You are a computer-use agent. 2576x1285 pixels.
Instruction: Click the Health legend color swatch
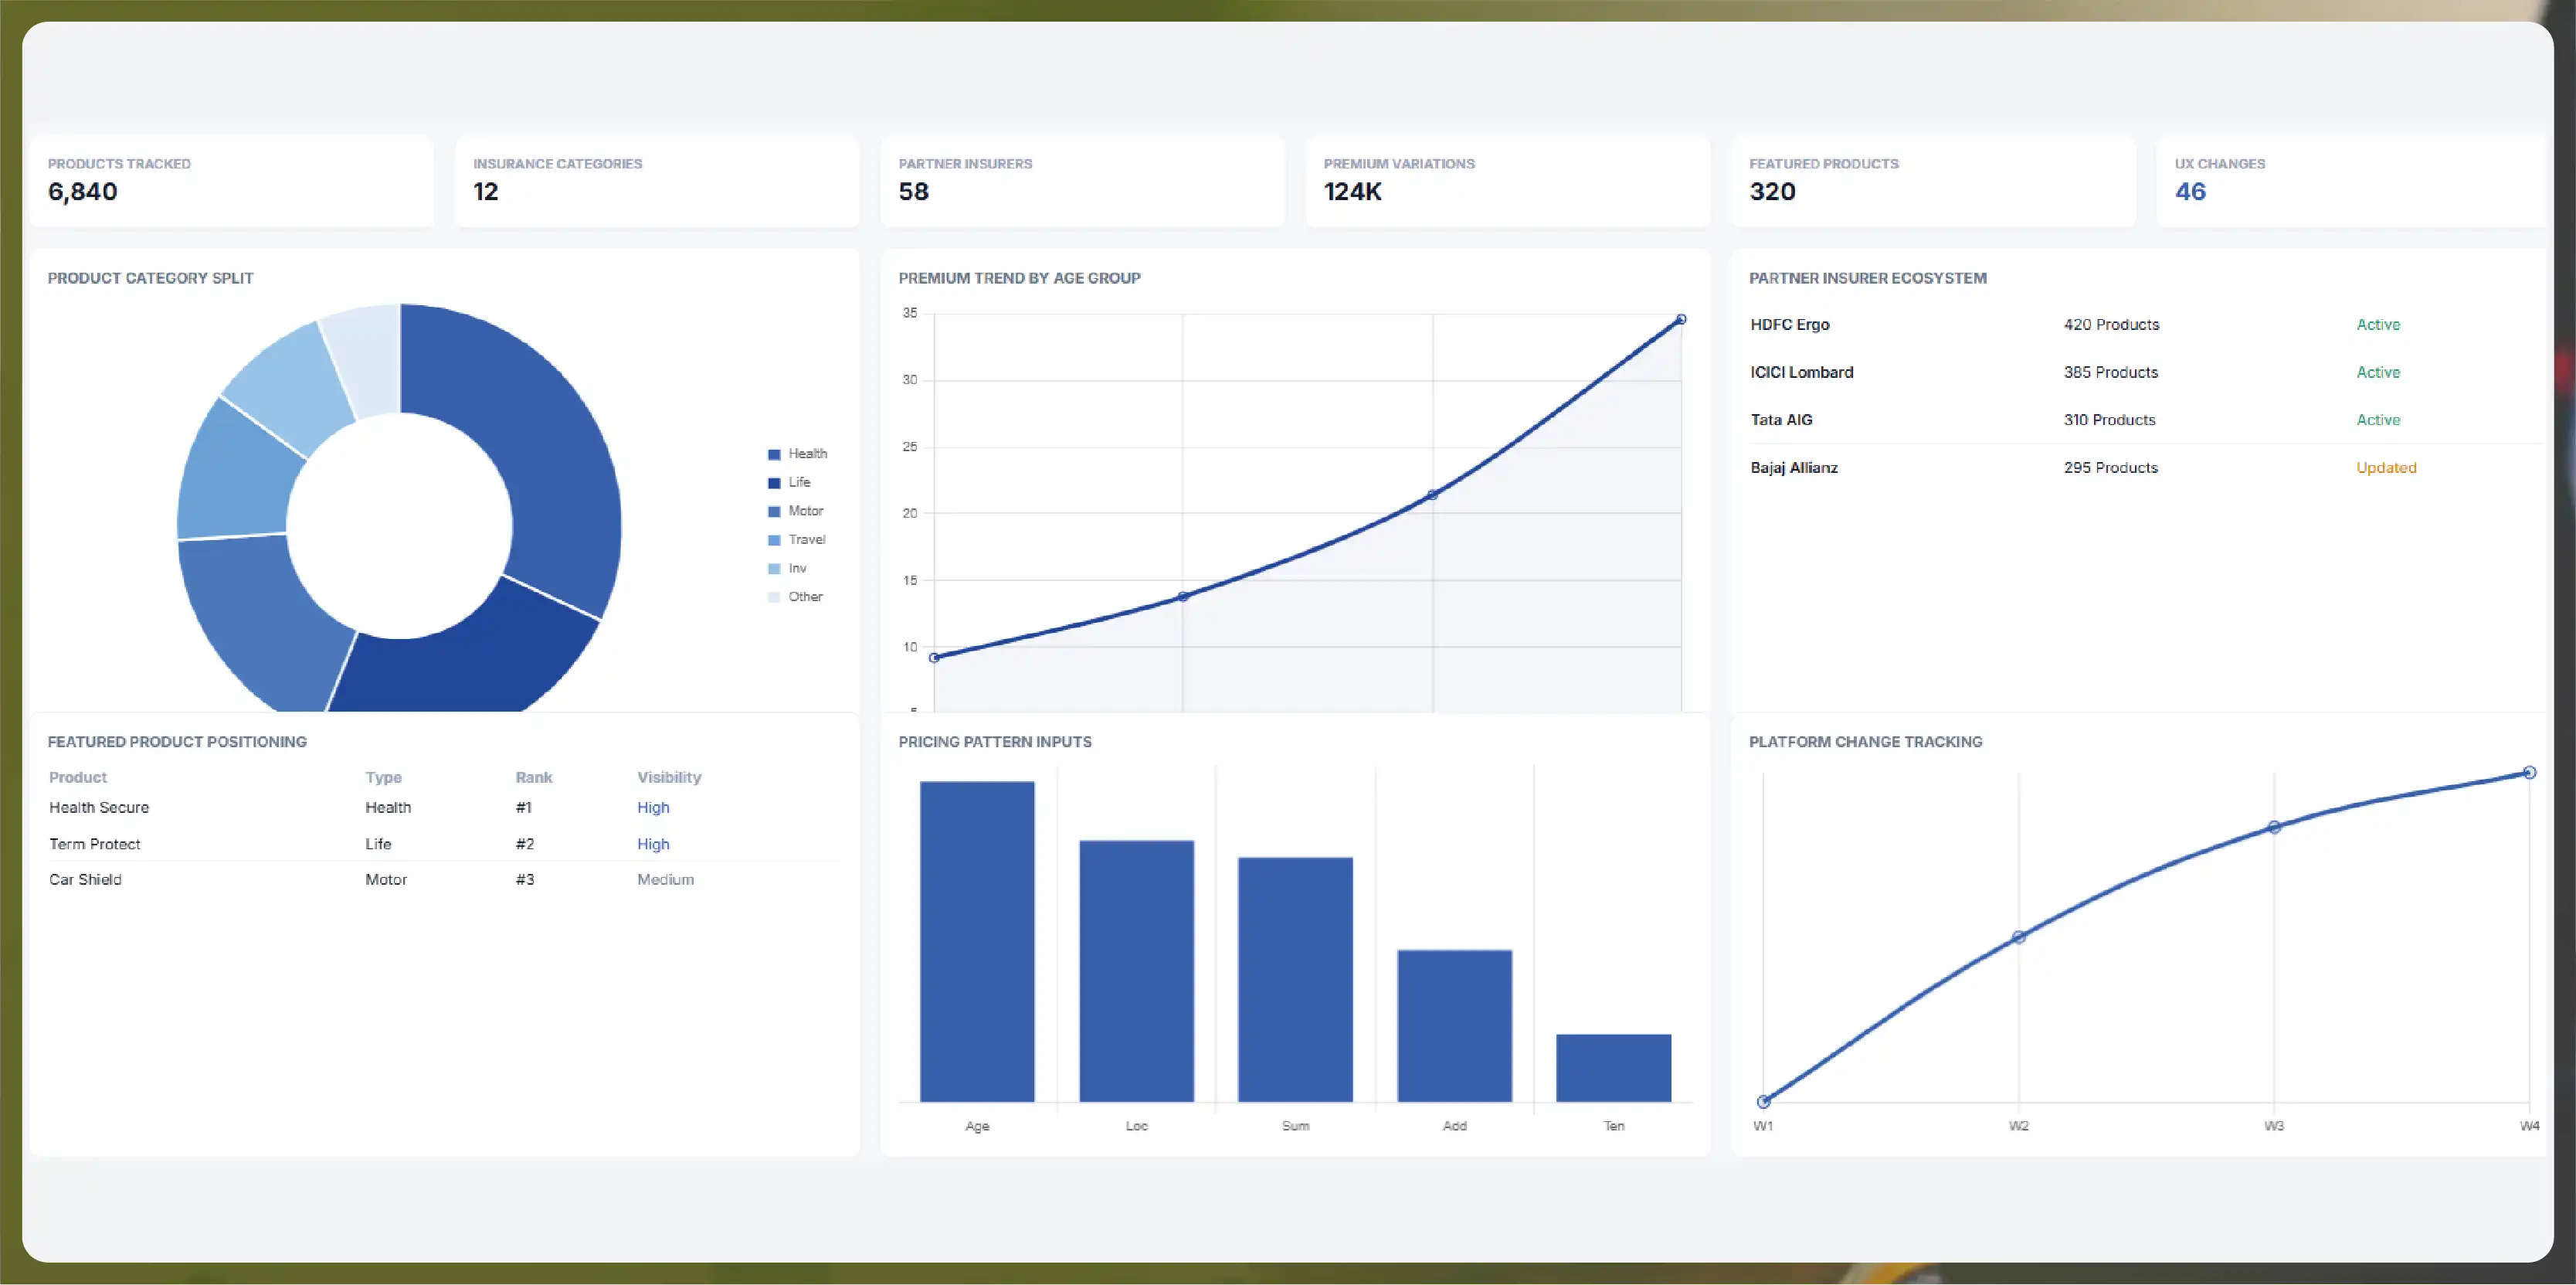774,455
